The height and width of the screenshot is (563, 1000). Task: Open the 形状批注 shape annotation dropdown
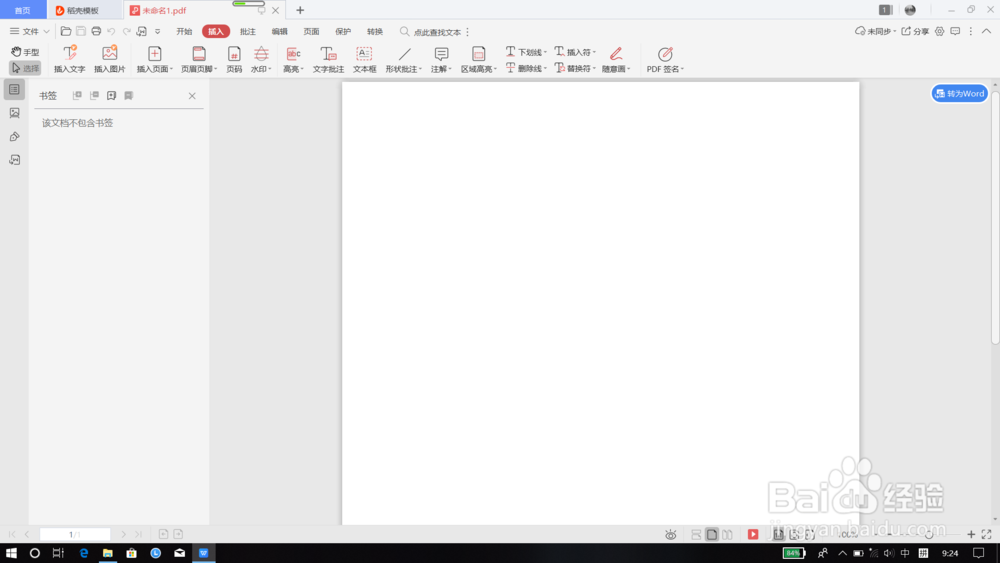(x=404, y=59)
